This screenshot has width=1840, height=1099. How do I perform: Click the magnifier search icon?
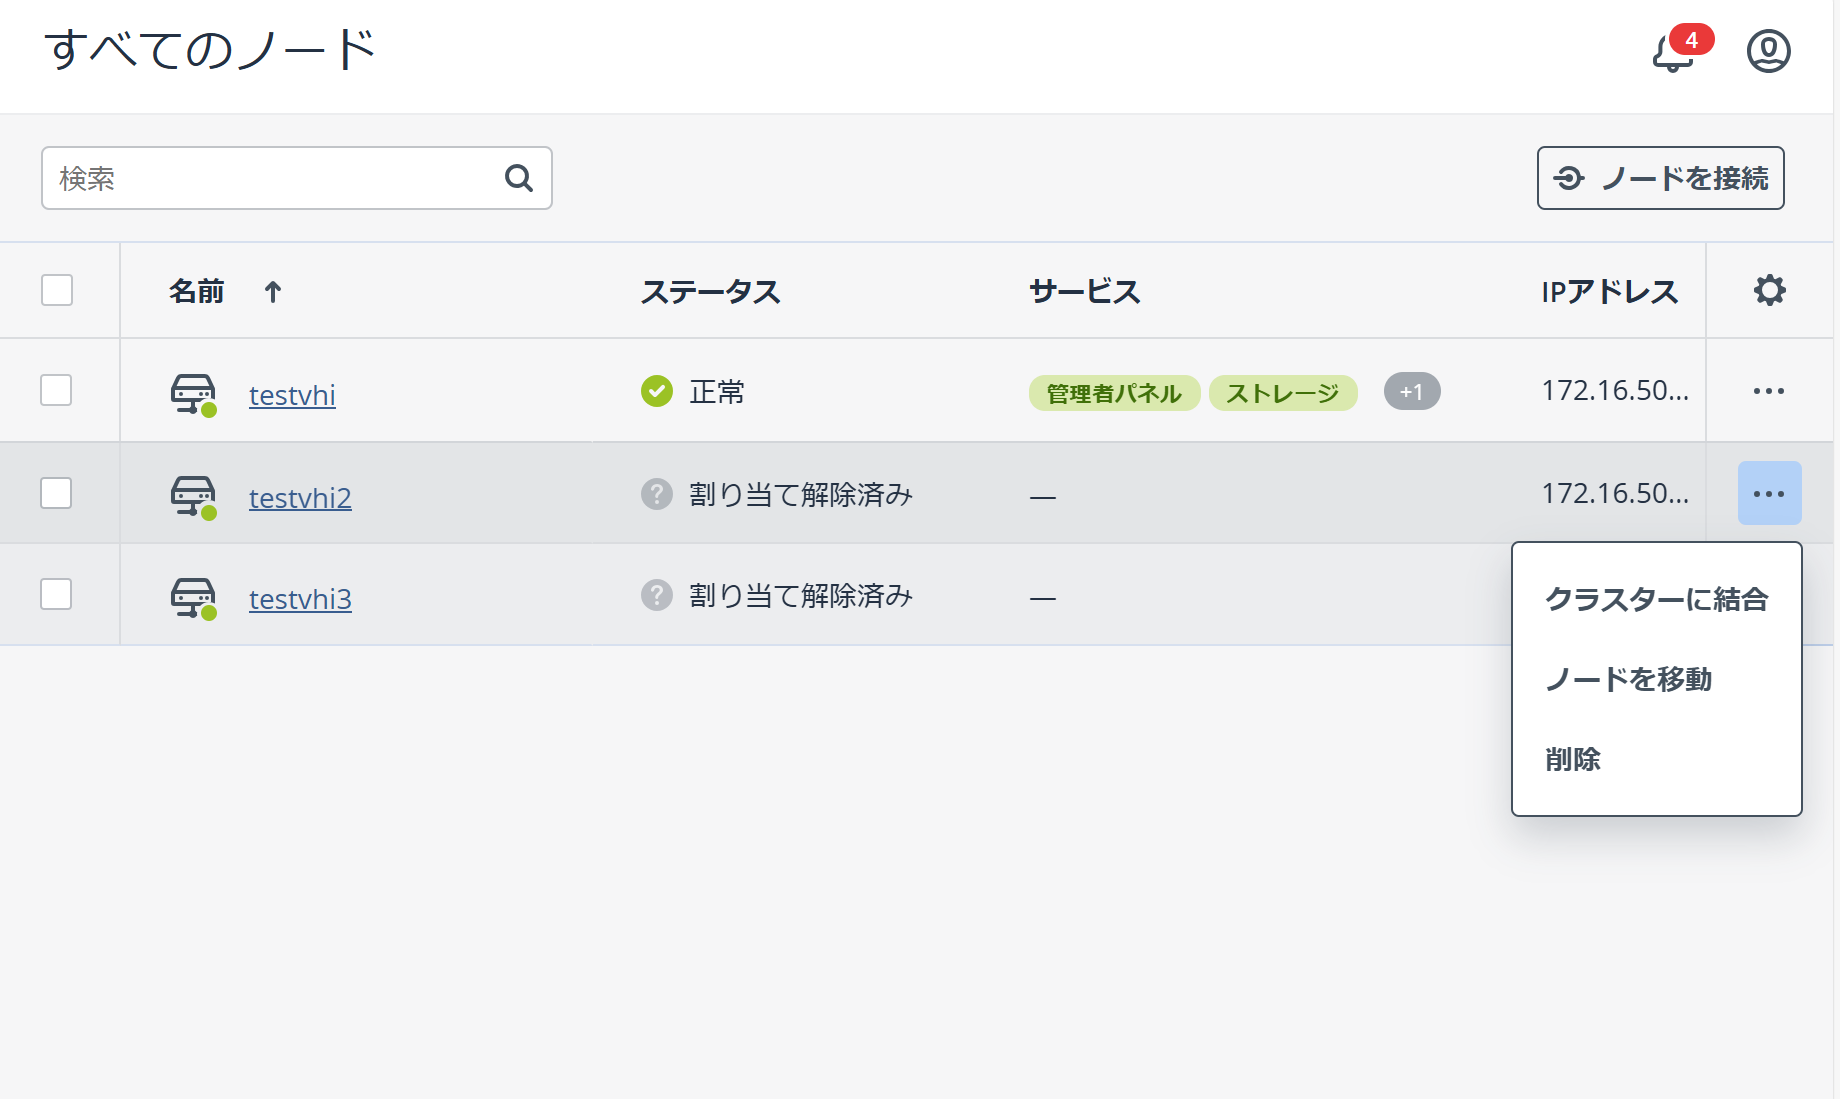point(519,178)
